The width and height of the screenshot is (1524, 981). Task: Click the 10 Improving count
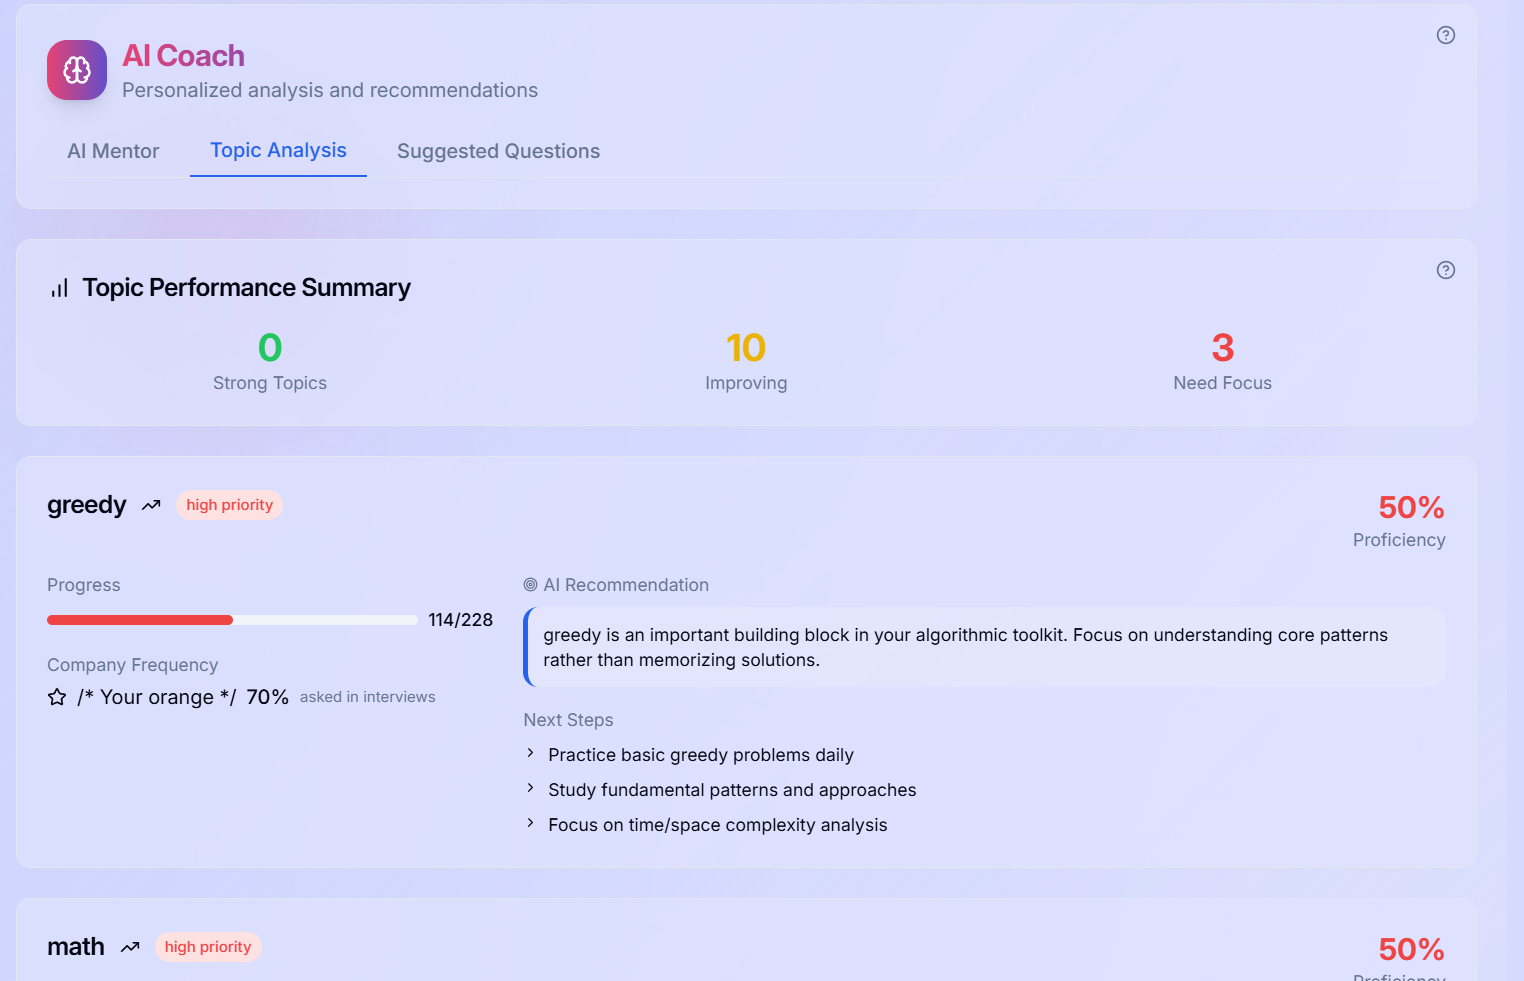pyautogui.click(x=746, y=348)
